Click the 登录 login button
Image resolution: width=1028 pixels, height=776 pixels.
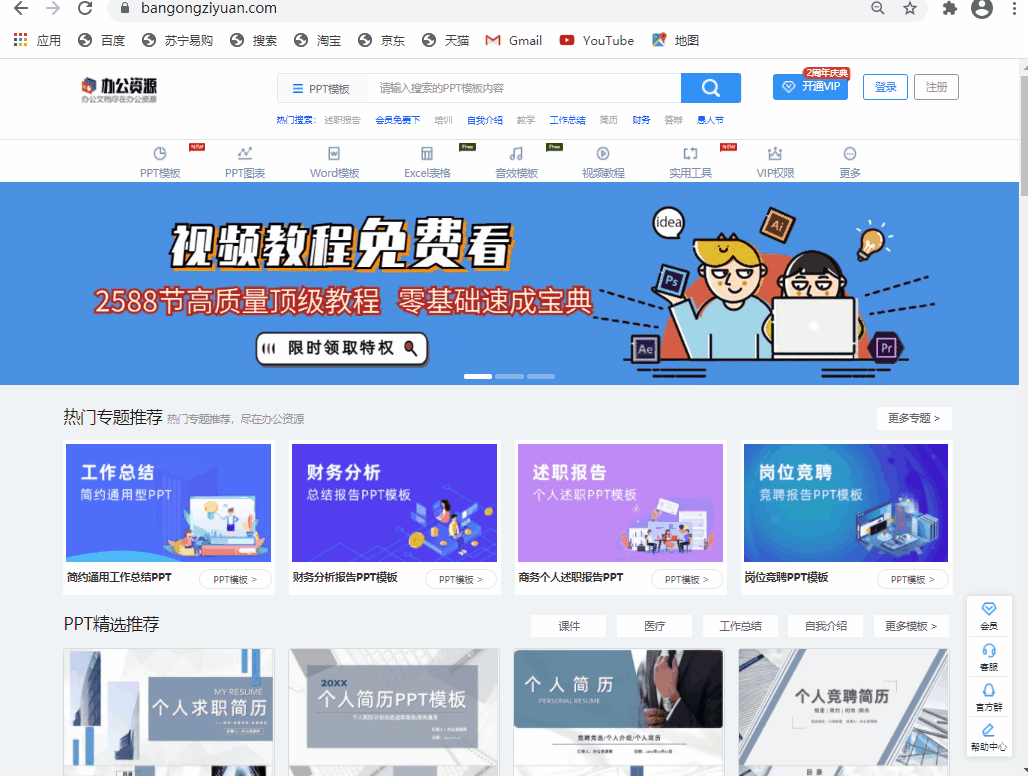click(885, 87)
